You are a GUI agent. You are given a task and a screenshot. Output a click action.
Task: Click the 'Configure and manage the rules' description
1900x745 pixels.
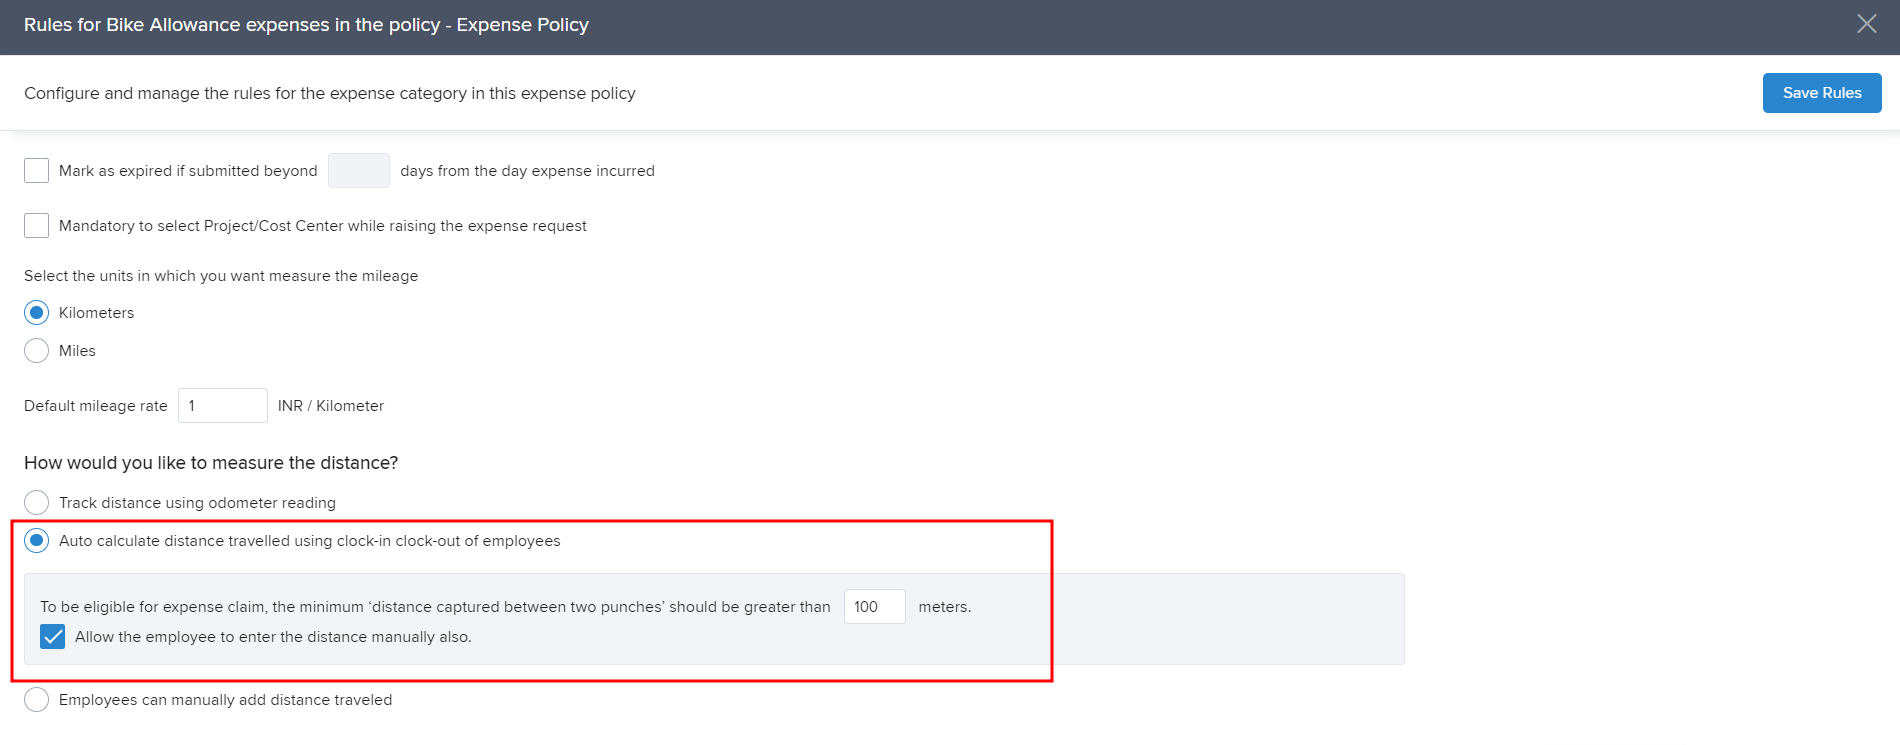(330, 93)
